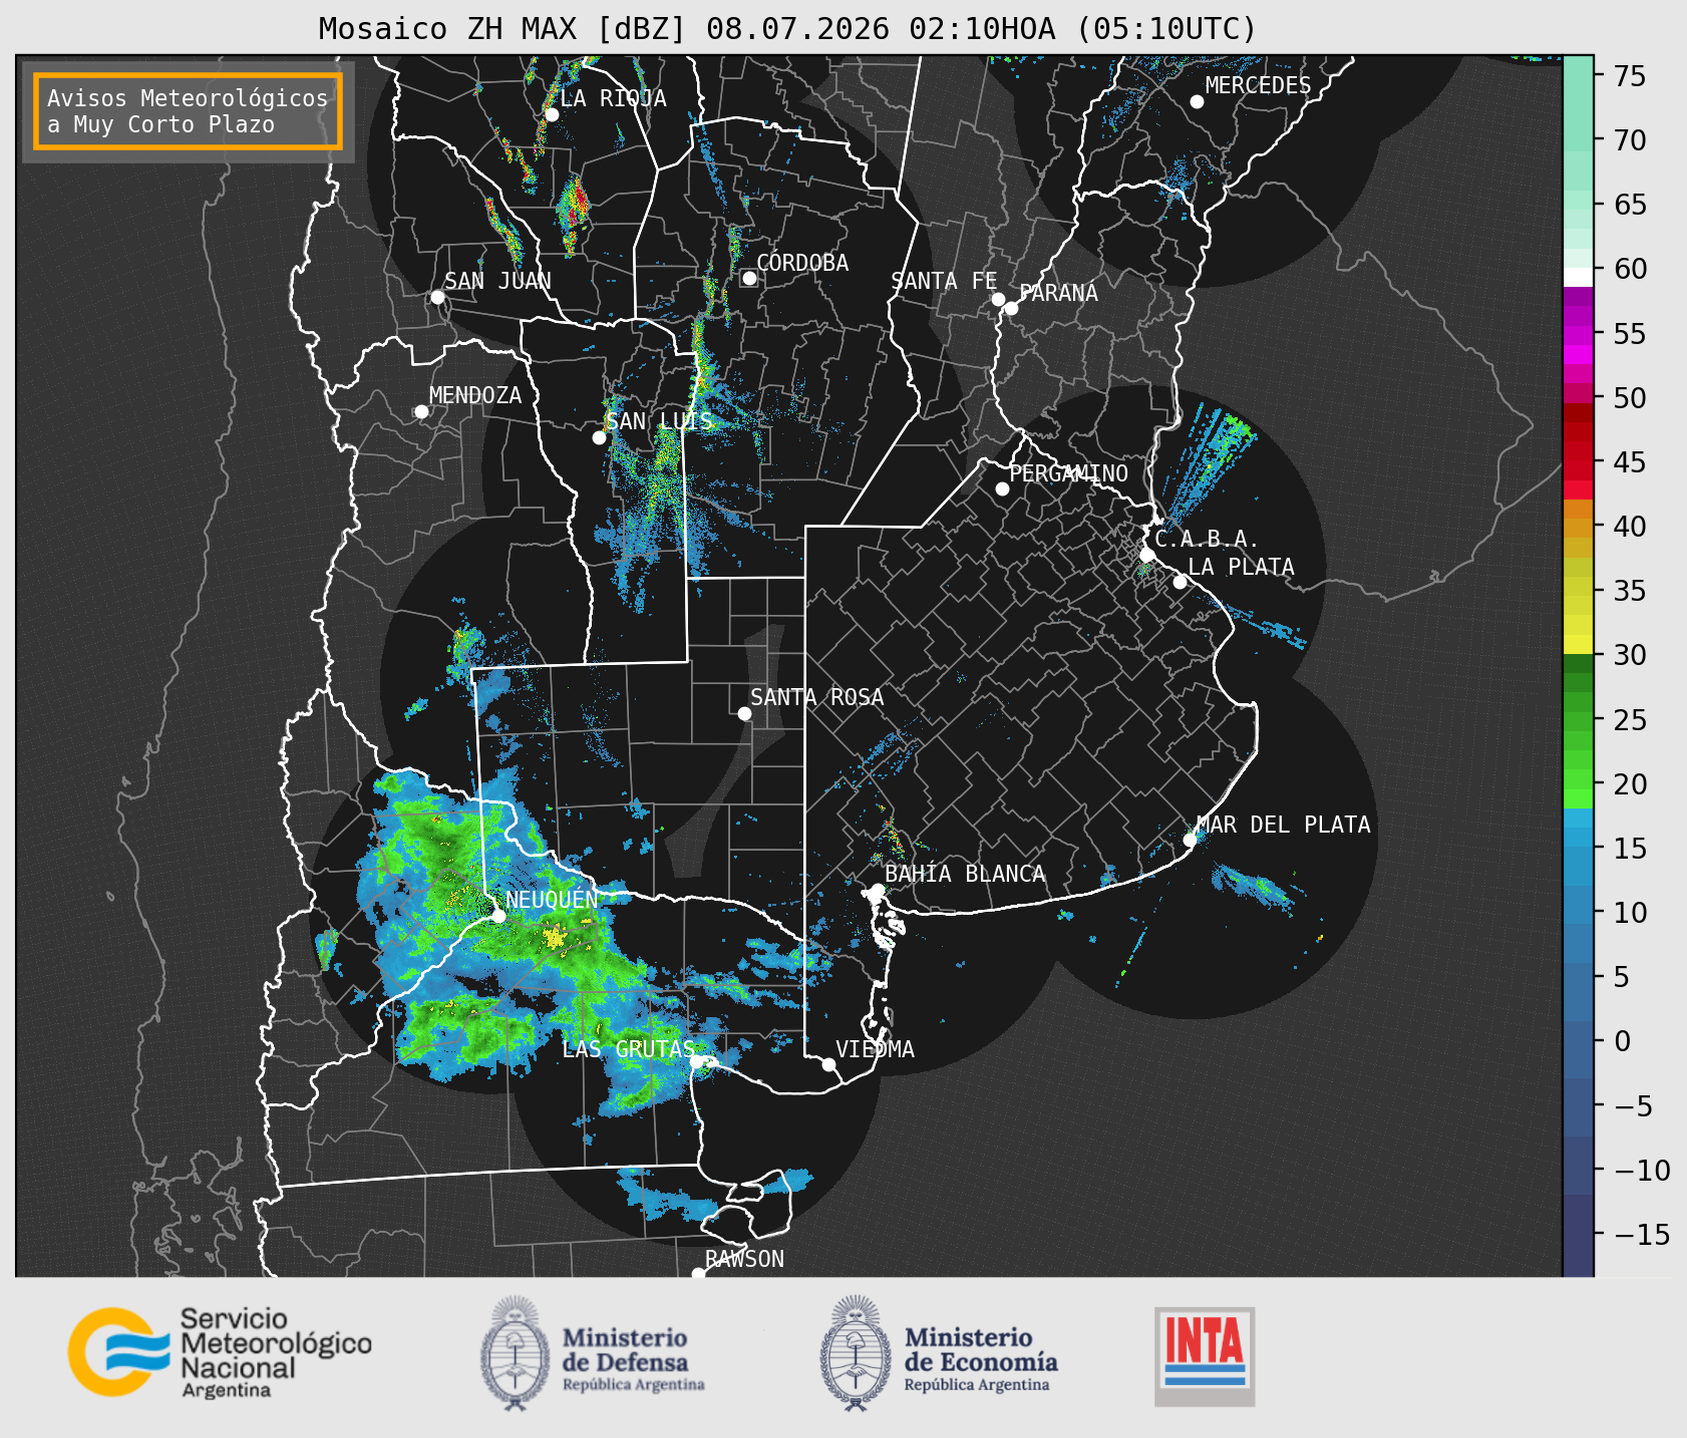Viewport: 1687px width, 1438px height.
Task: Click the Mar del Plata marker dot
Action: tap(1190, 839)
